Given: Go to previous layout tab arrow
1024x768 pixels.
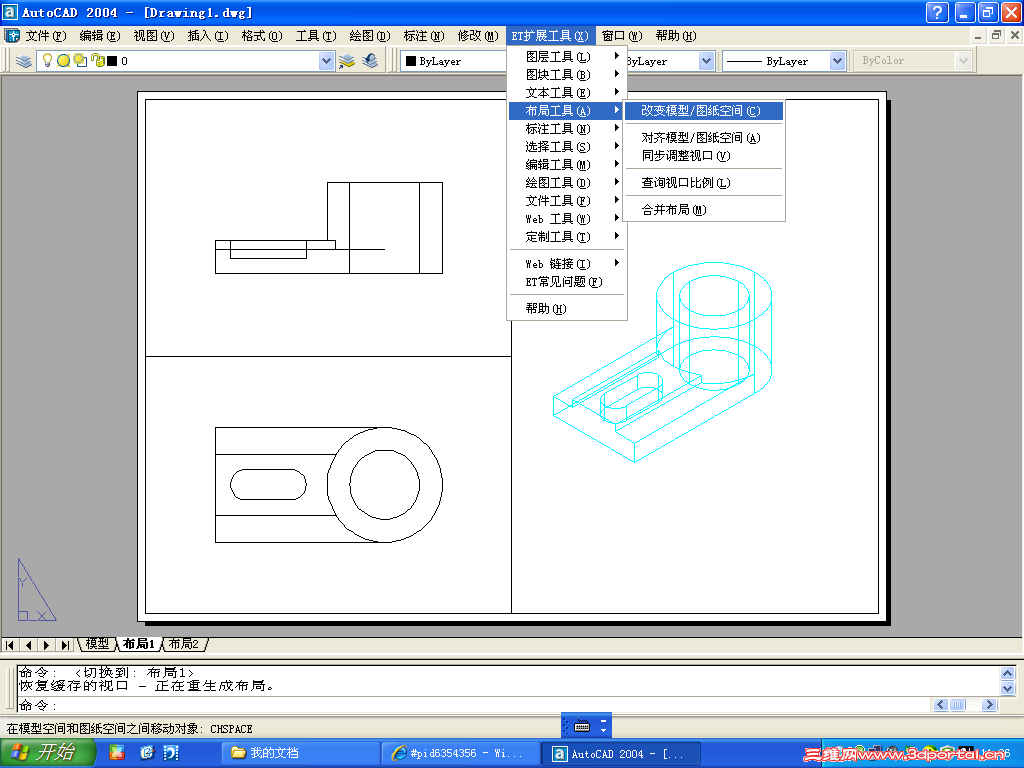Looking at the screenshot, I should click(x=28, y=645).
